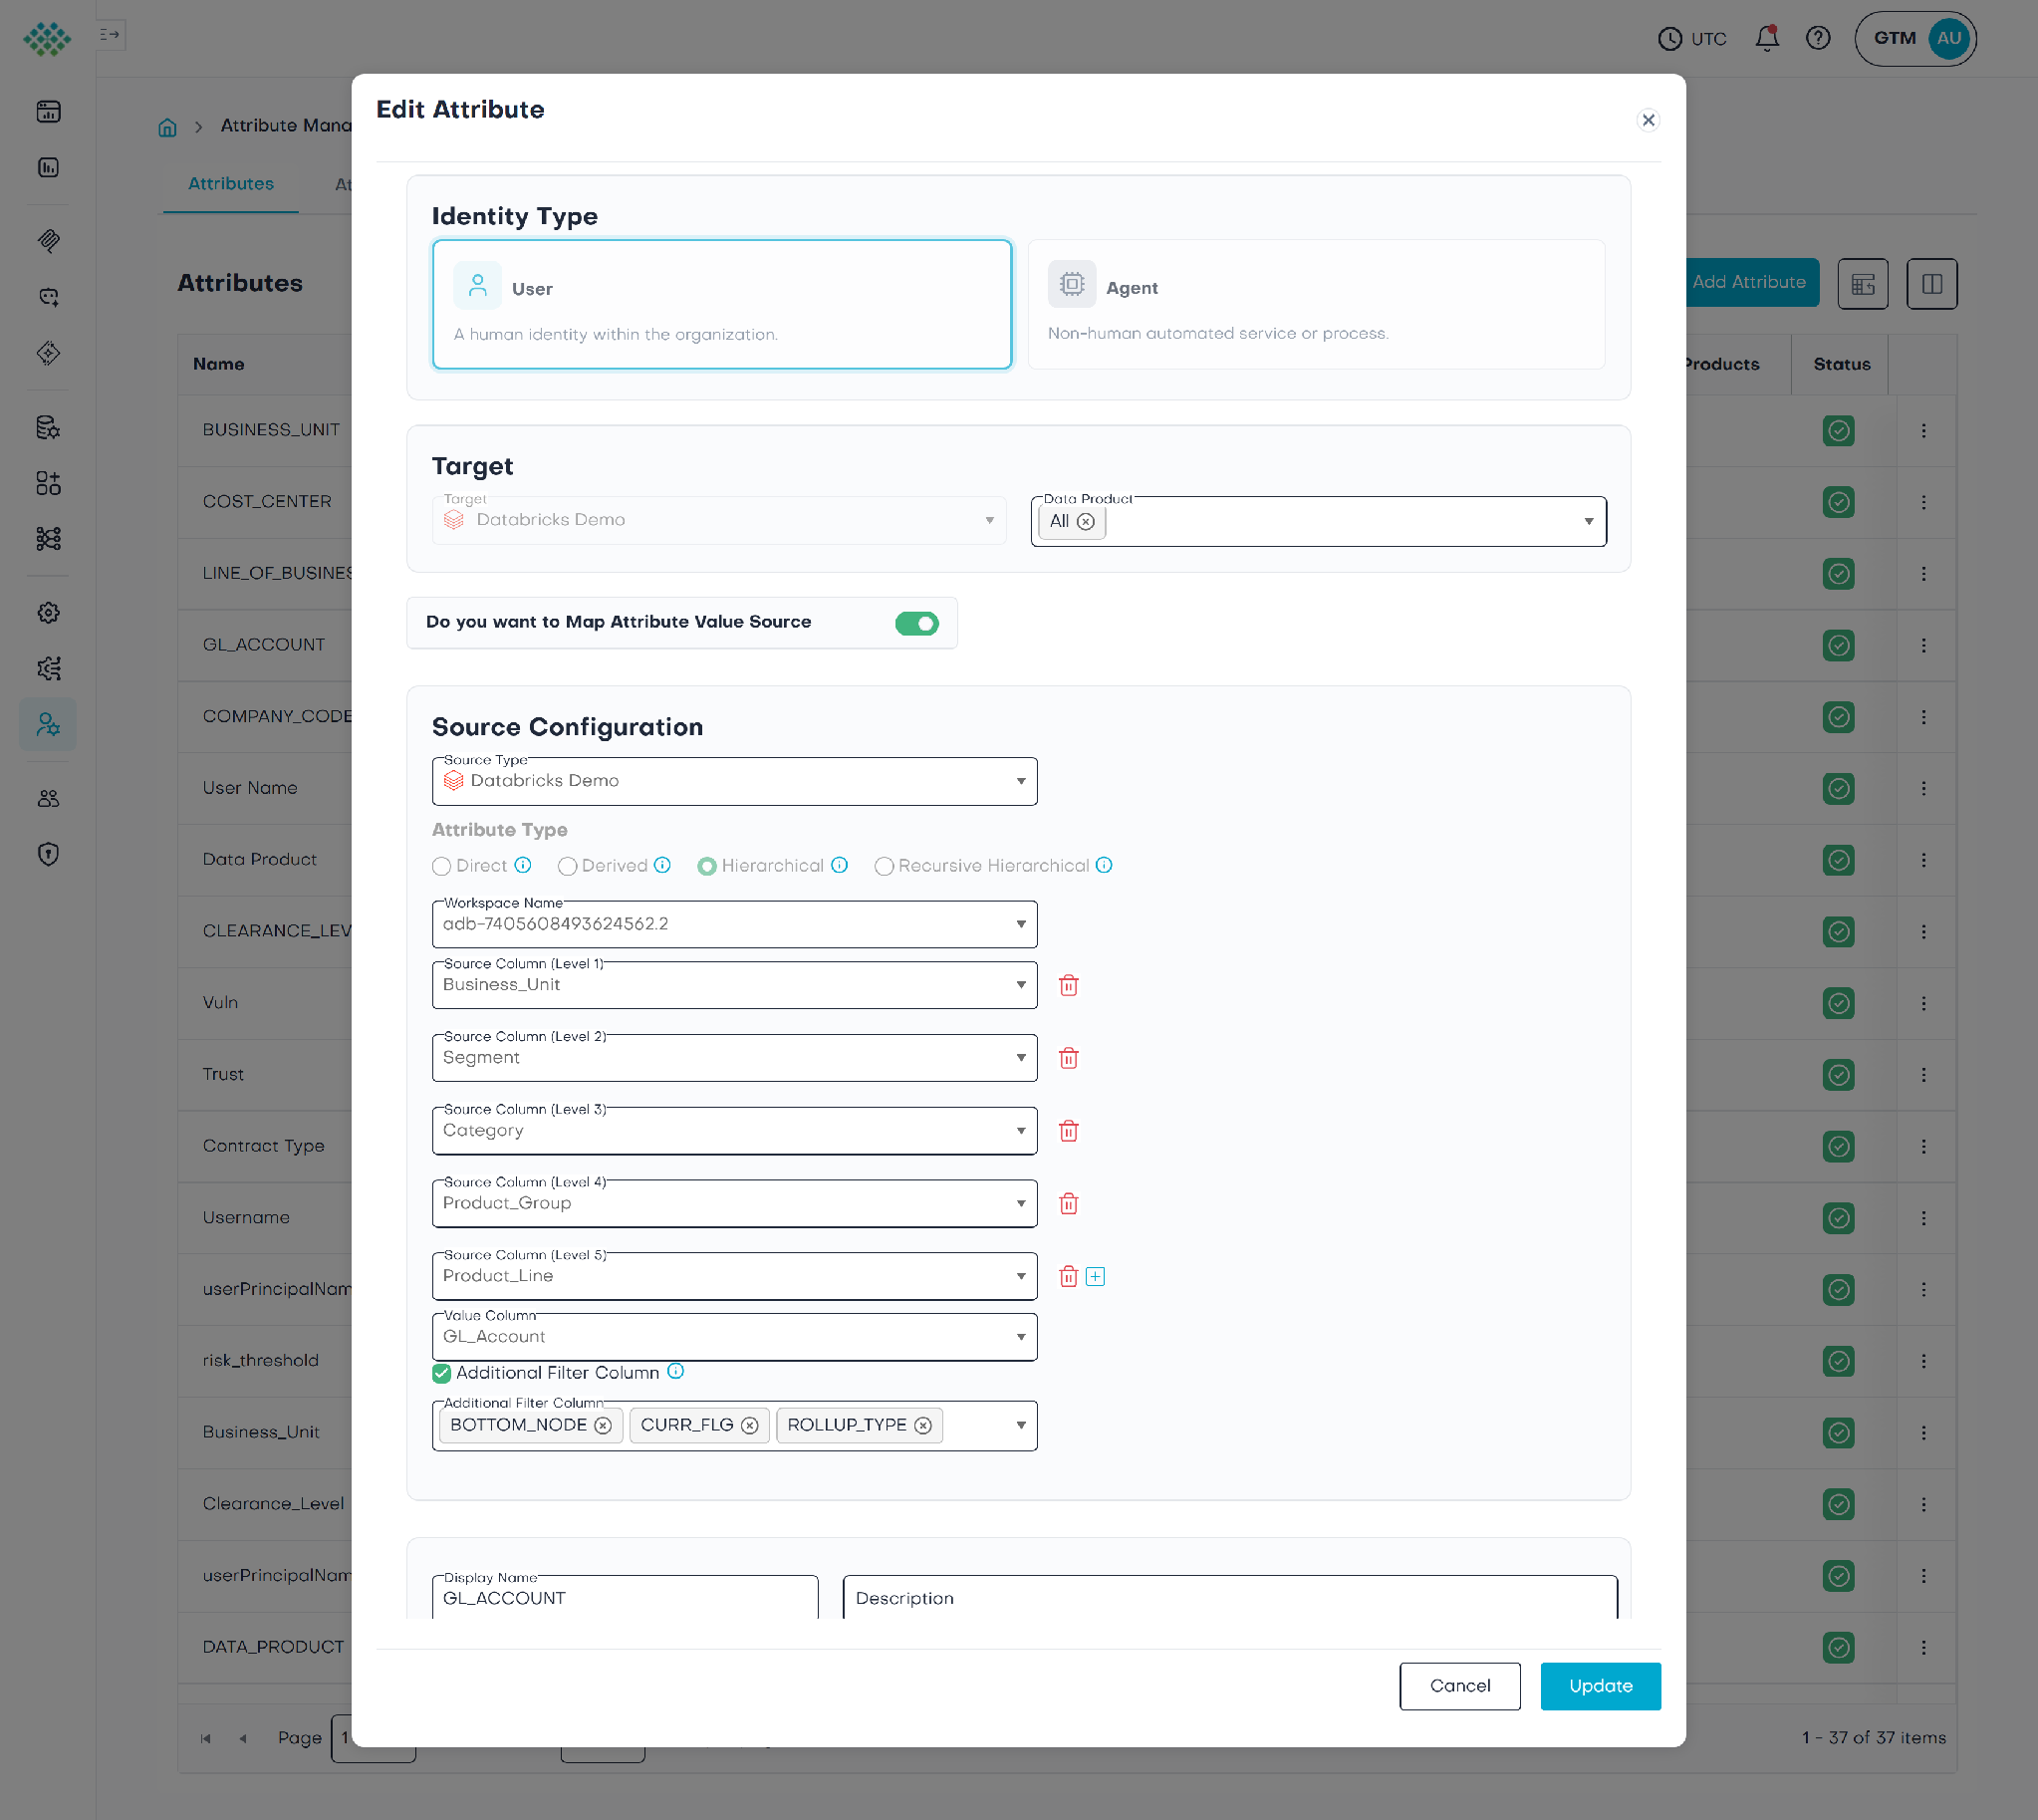Click Cancel button
This screenshot has width=2038, height=1820.
click(1459, 1686)
